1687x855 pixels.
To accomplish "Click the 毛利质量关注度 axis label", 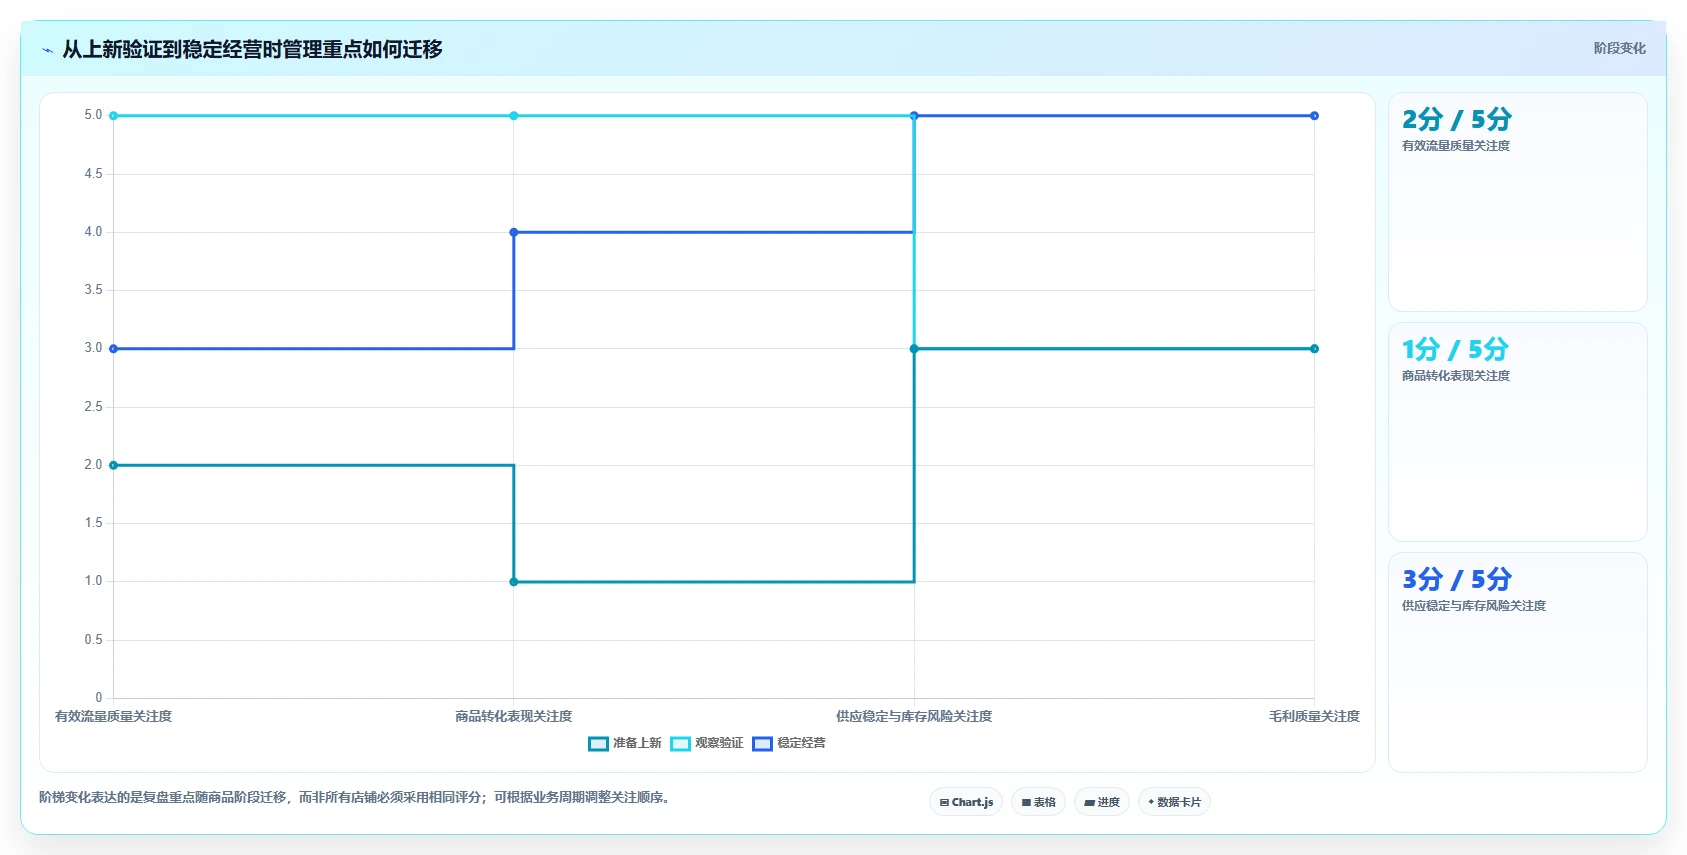I will (1314, 716).
